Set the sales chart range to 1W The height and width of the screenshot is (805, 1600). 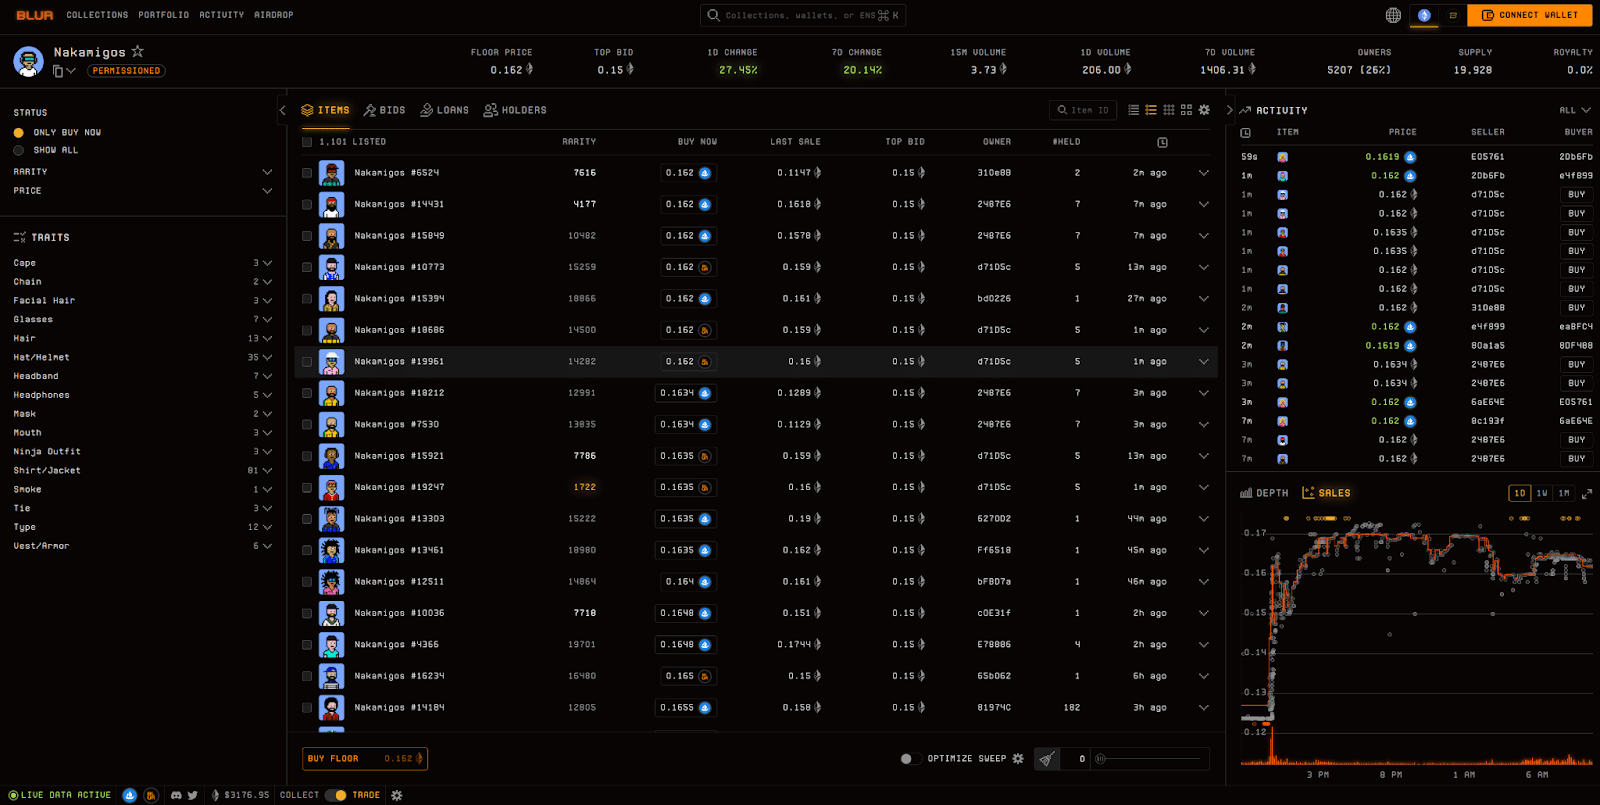click(x=1542, y=493)
